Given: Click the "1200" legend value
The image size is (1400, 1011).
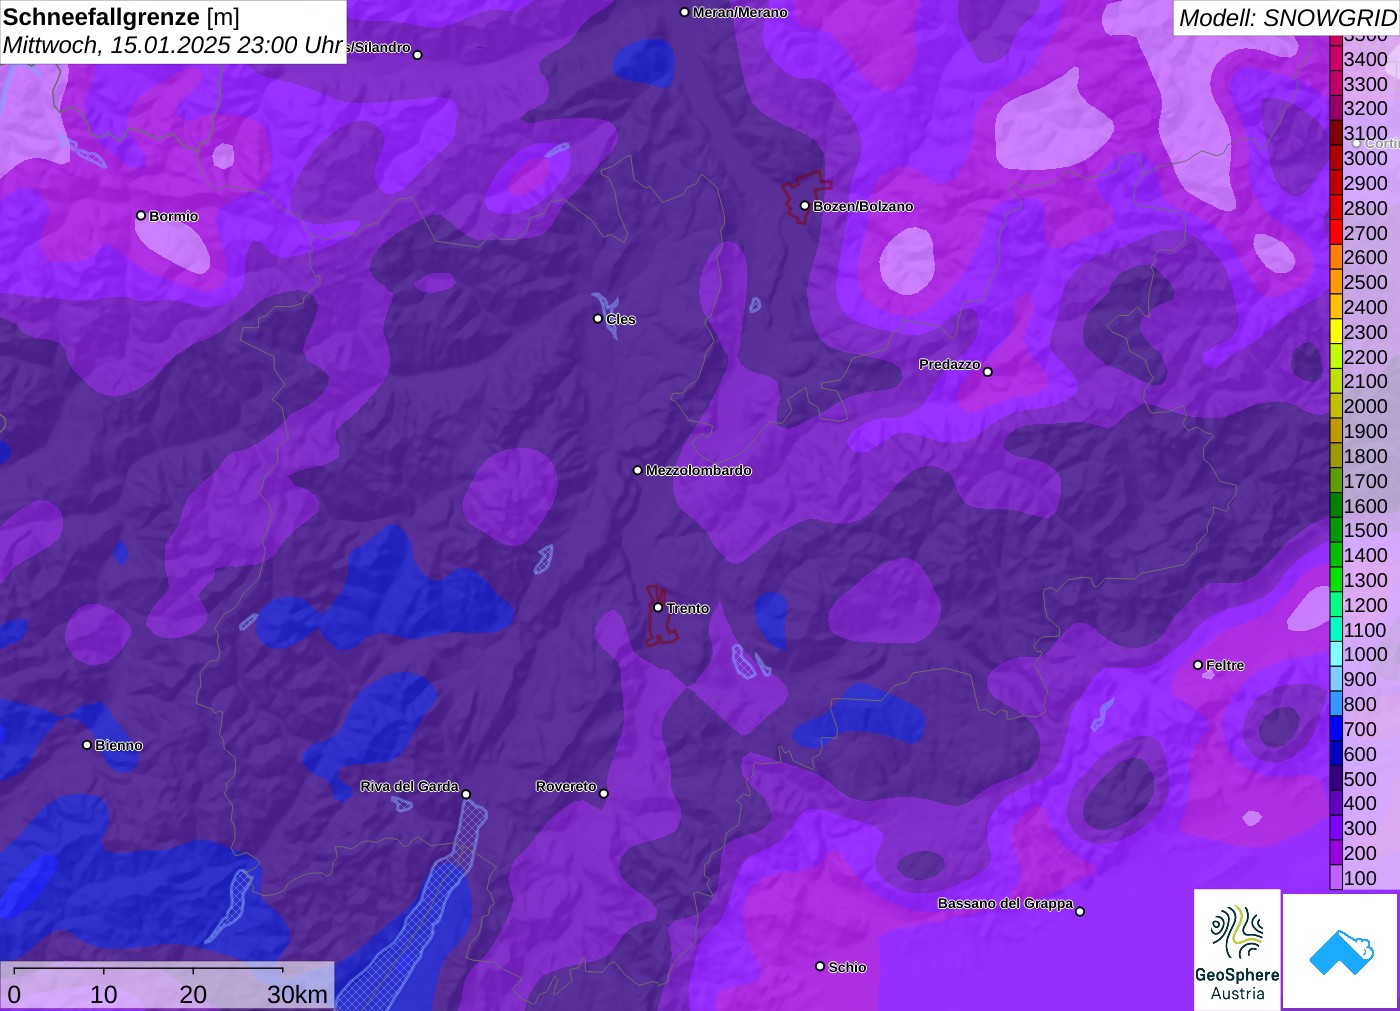Looking at the screenshot, I should (1366, 605).
